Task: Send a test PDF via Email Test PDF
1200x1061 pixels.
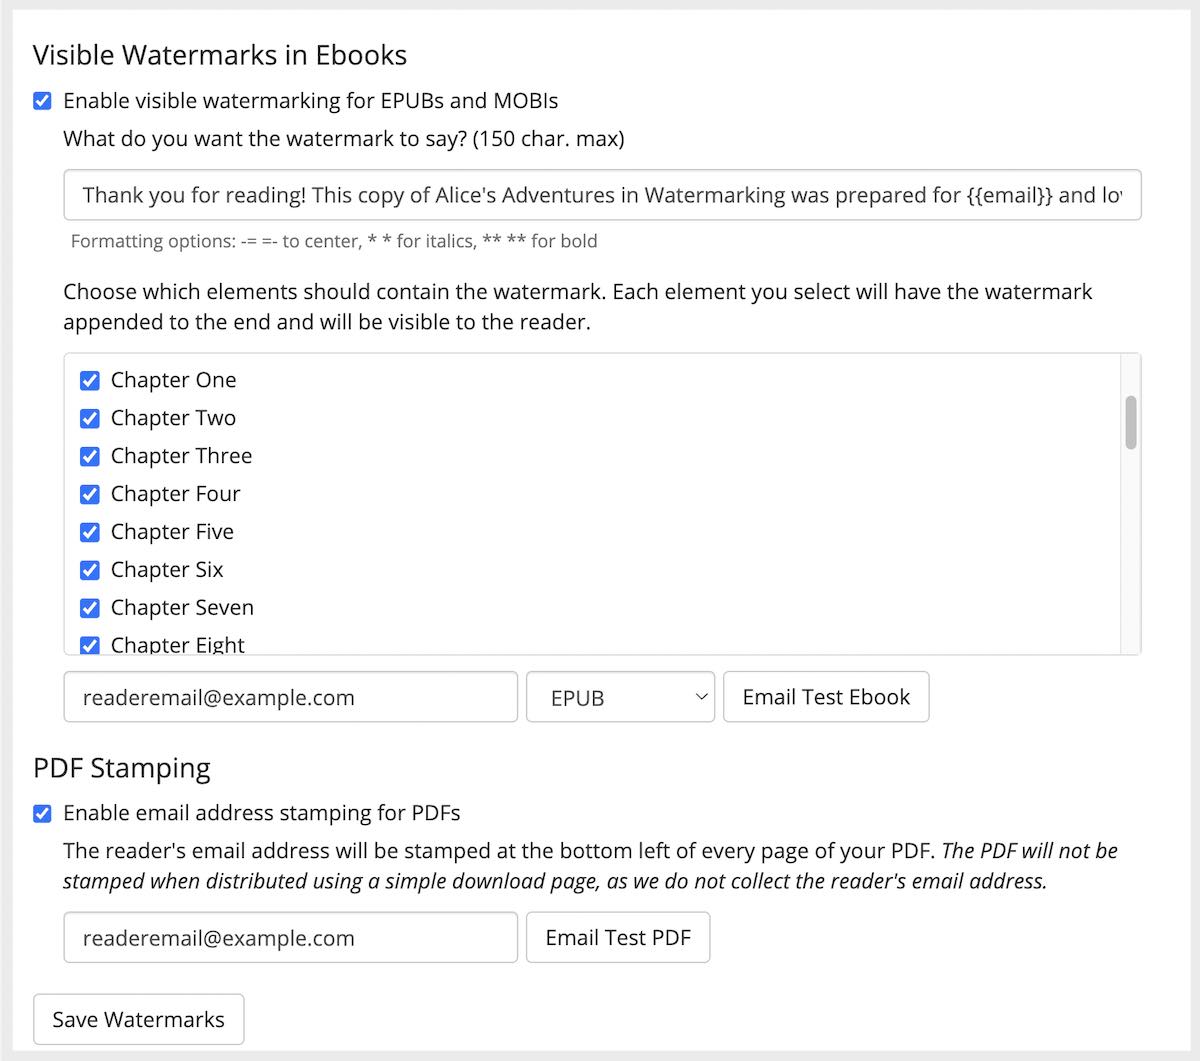Action: pos(618,937)
